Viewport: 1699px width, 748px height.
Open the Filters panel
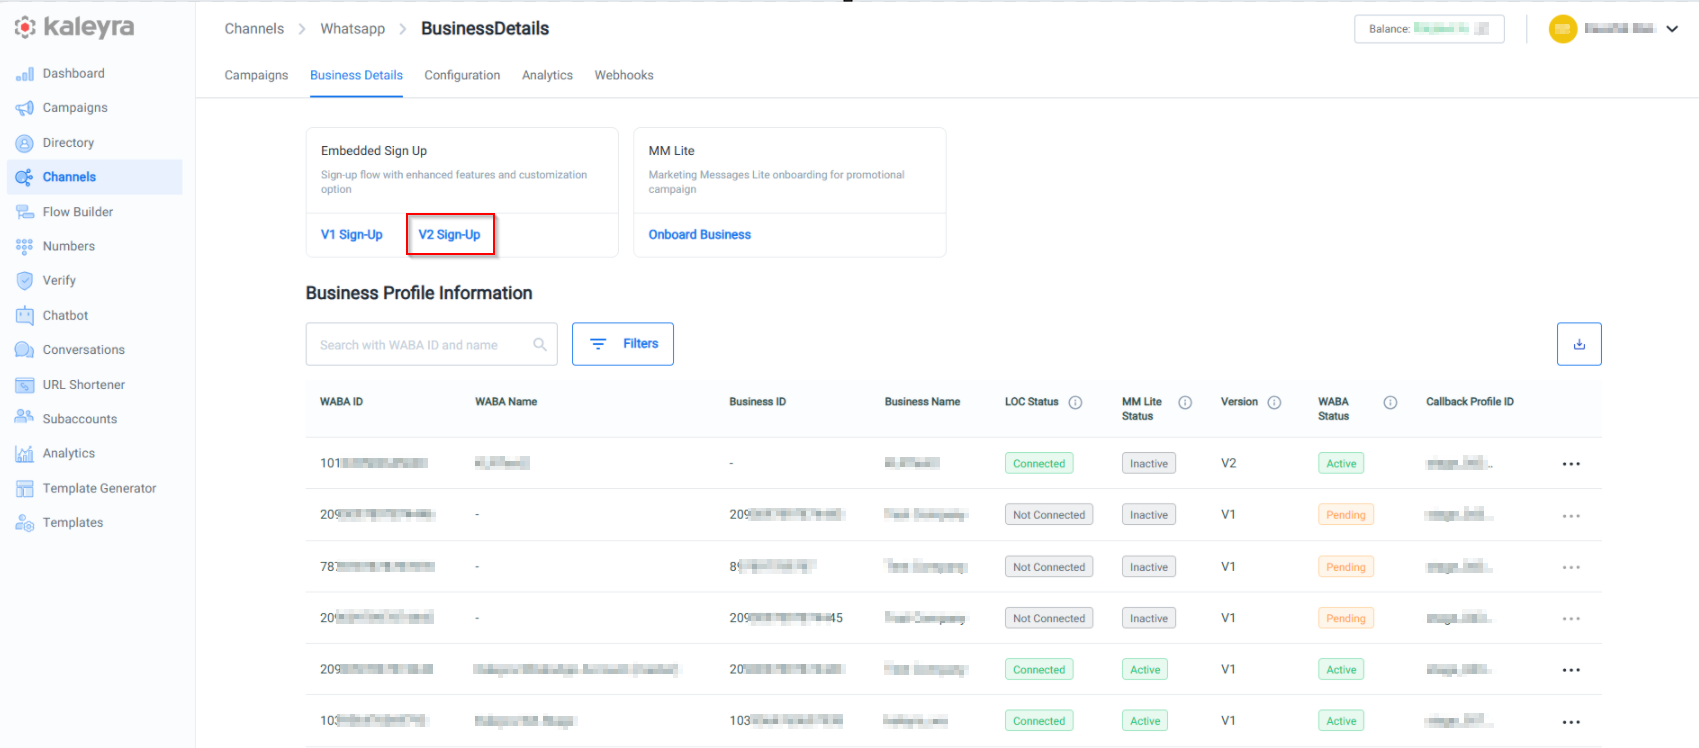[623, 344]
